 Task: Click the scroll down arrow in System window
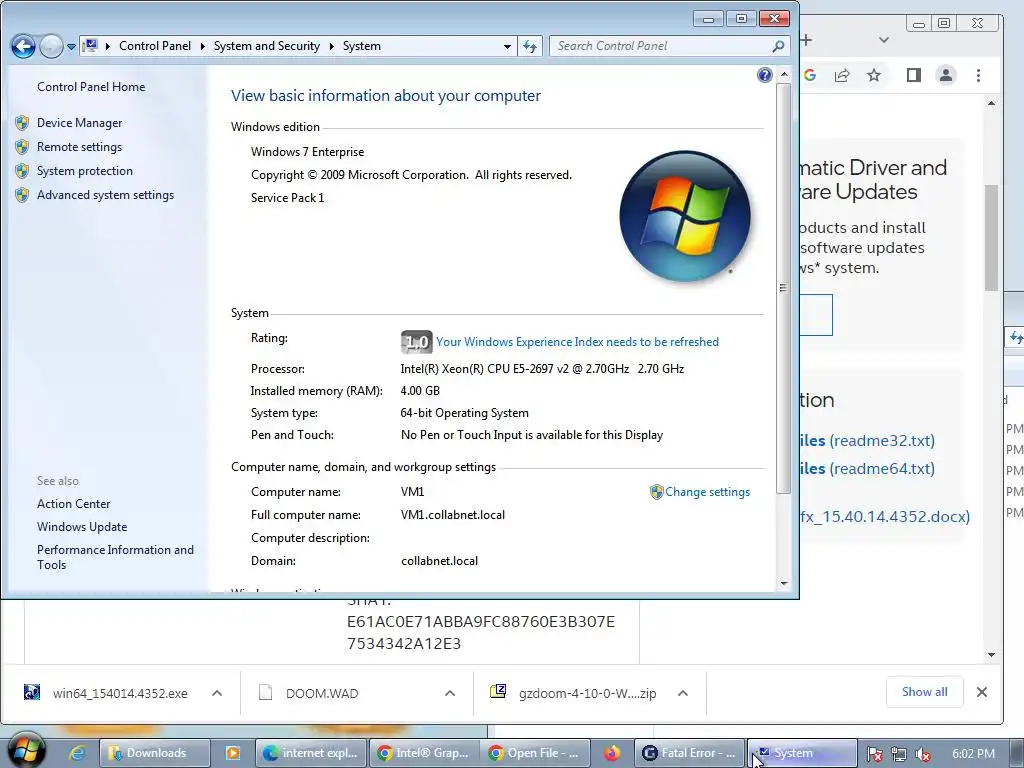point(784,584)
